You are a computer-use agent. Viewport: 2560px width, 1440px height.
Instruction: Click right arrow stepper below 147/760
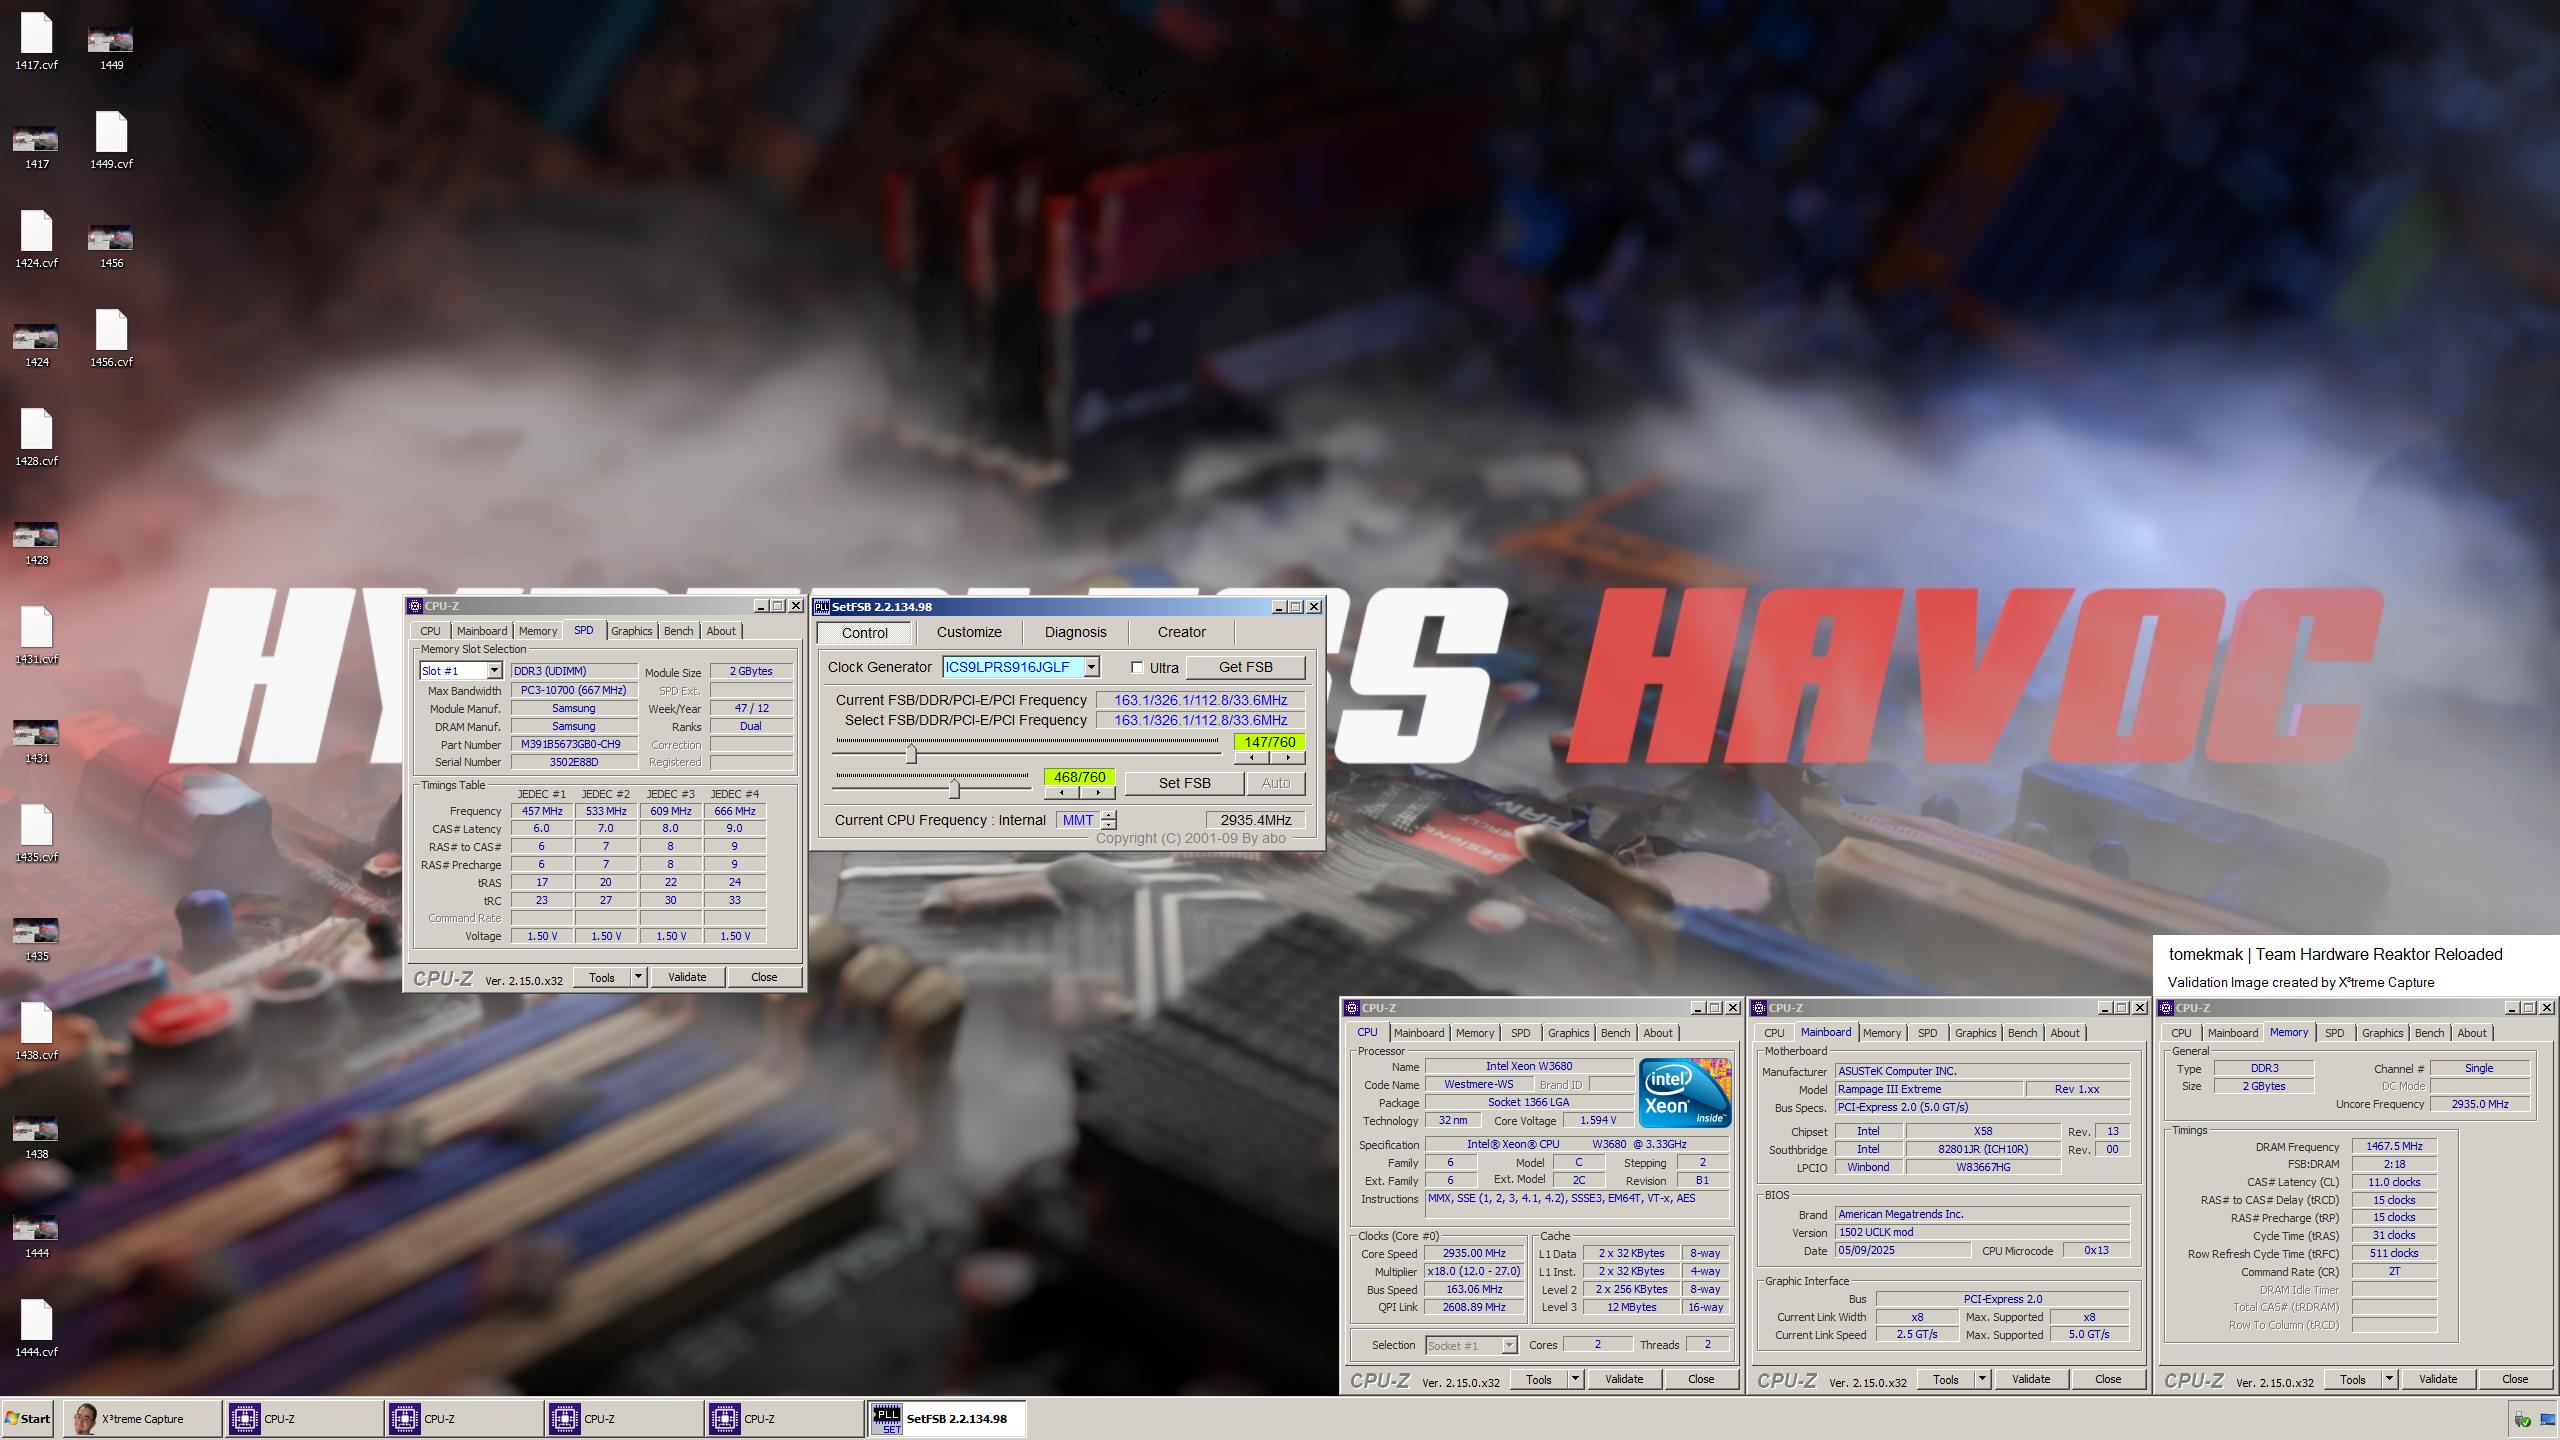click(x=1288, y=758)
